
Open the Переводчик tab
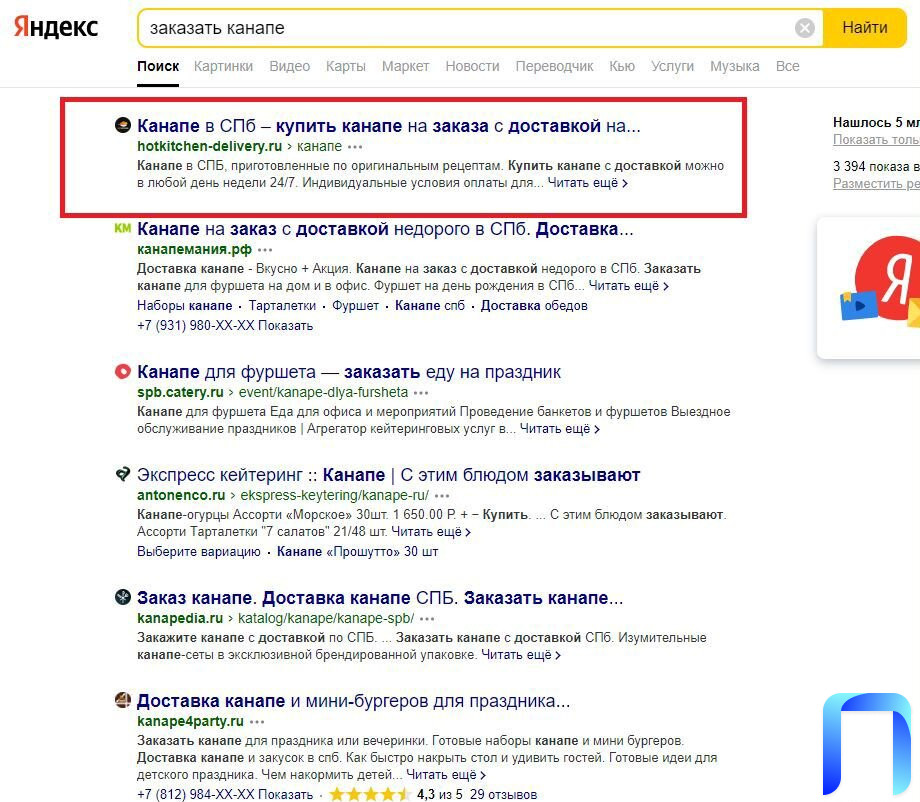coord(554,66)
